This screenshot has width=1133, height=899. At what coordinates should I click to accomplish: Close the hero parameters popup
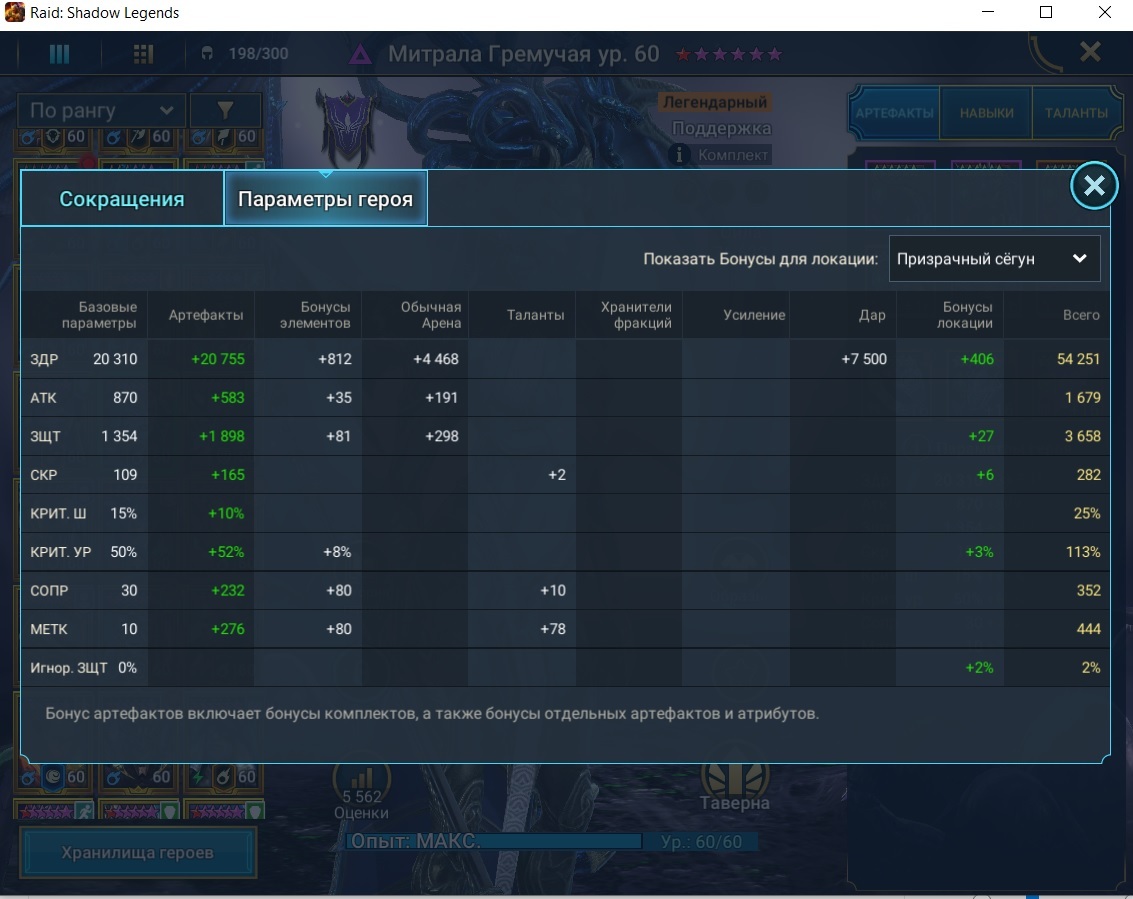point(1094,186)
